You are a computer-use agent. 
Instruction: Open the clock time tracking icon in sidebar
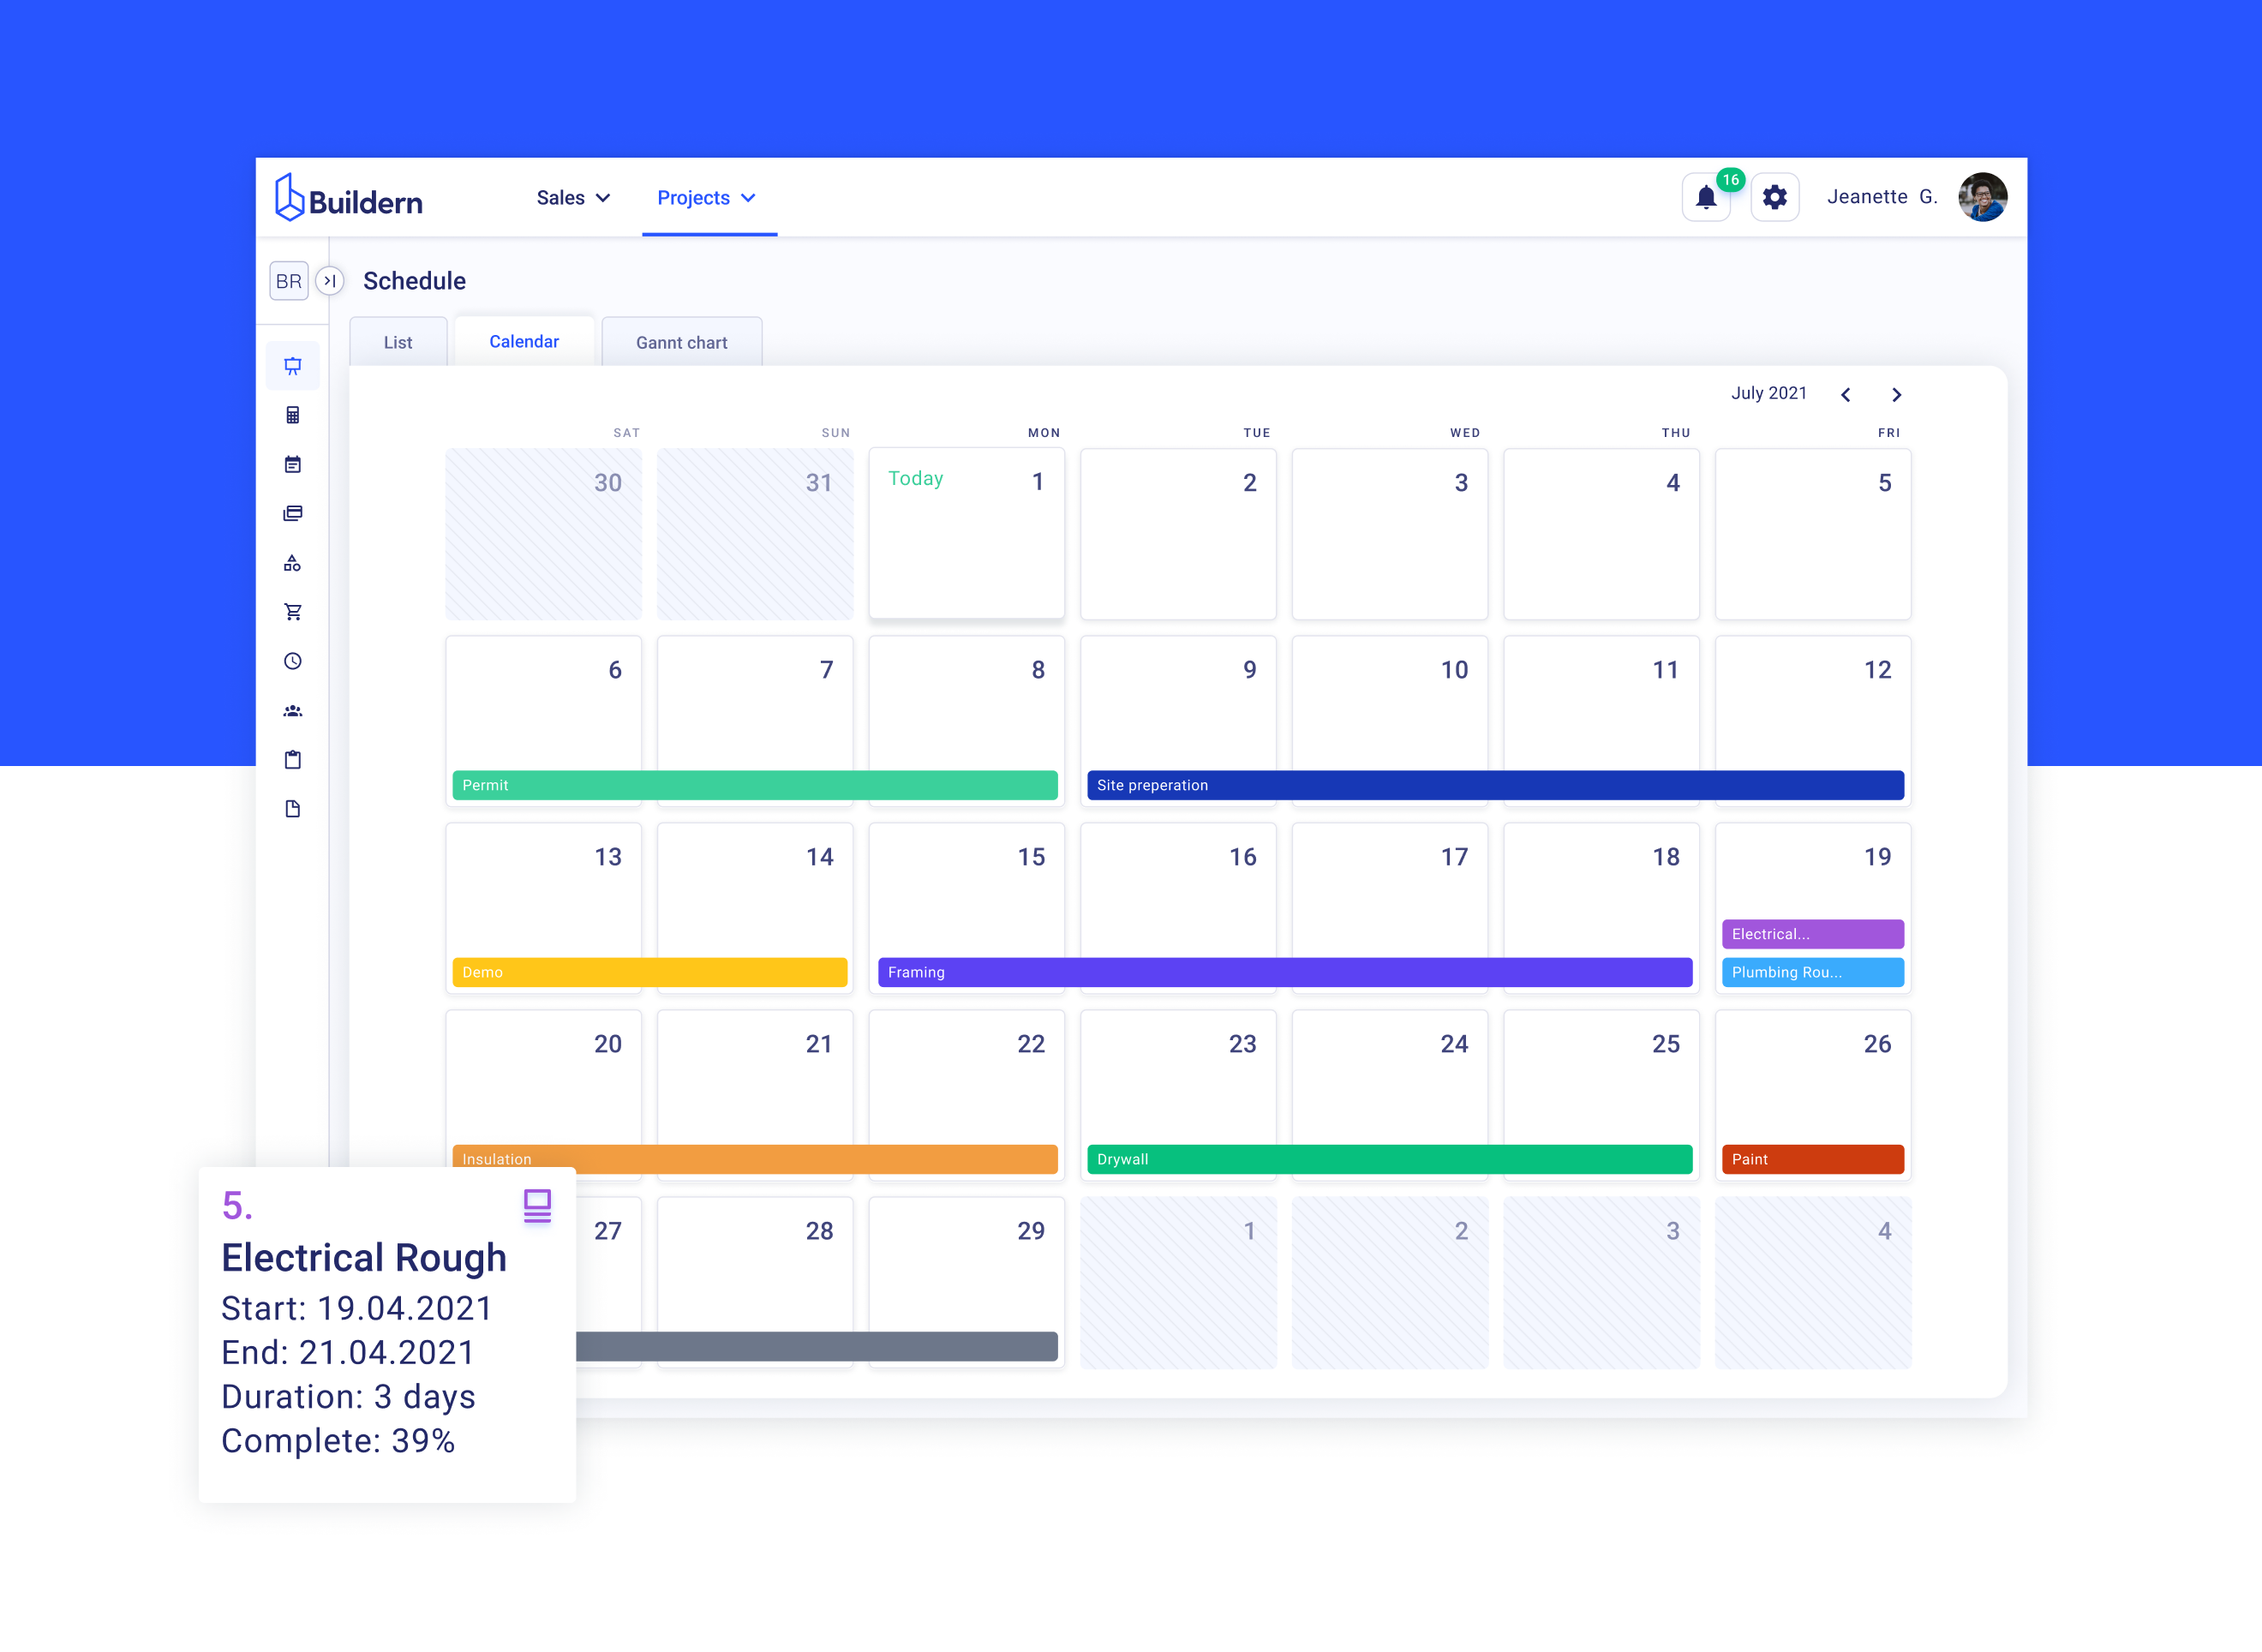293,660
